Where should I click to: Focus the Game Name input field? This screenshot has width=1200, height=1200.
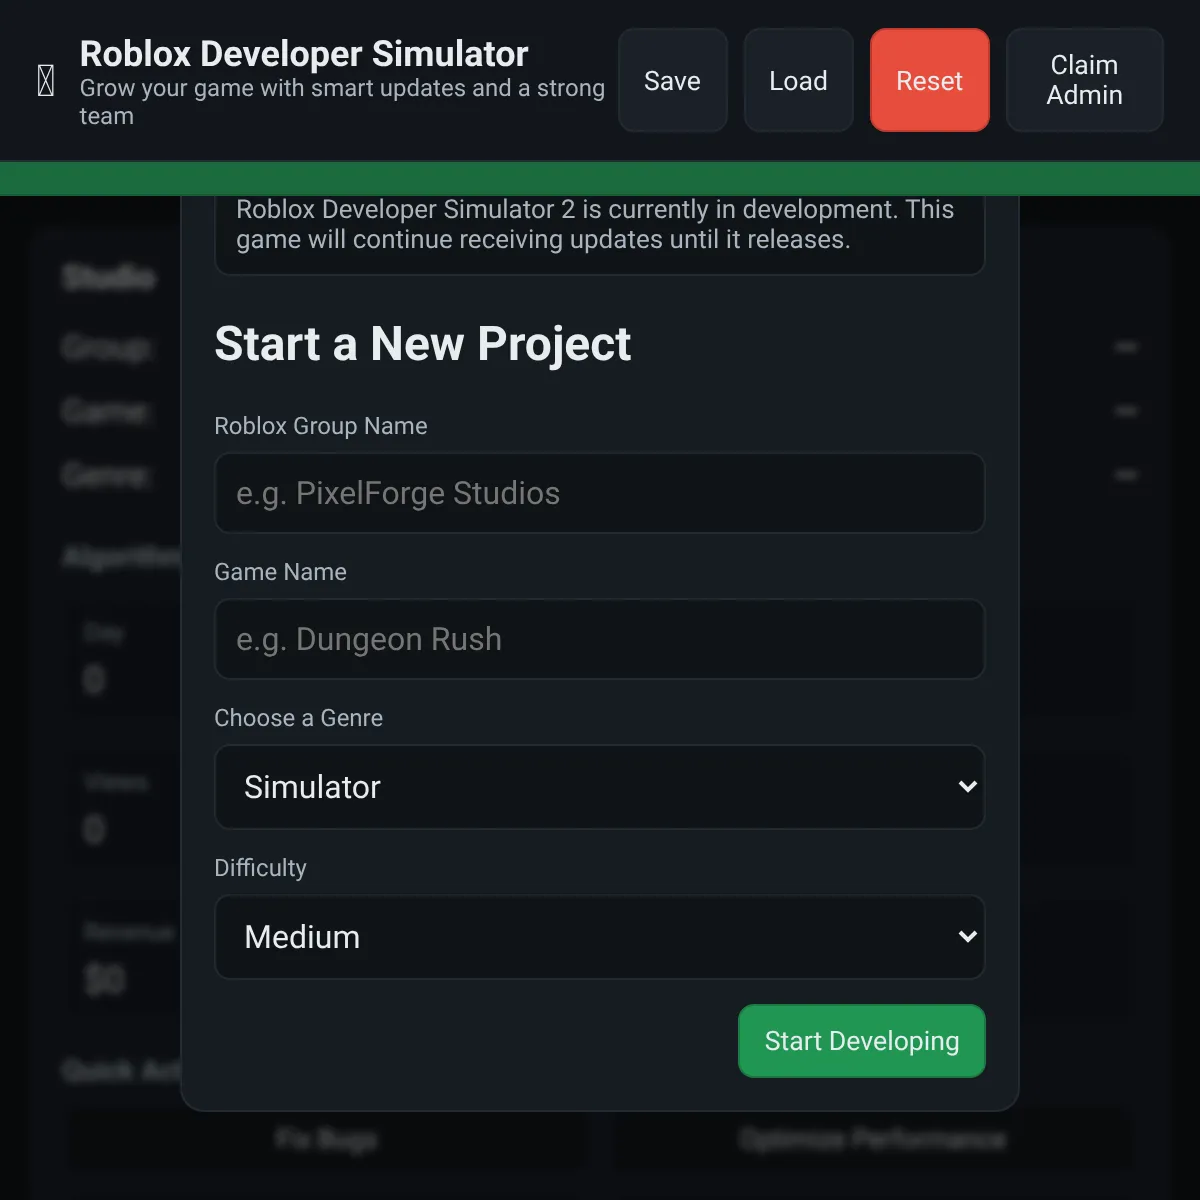click(600, 639)
